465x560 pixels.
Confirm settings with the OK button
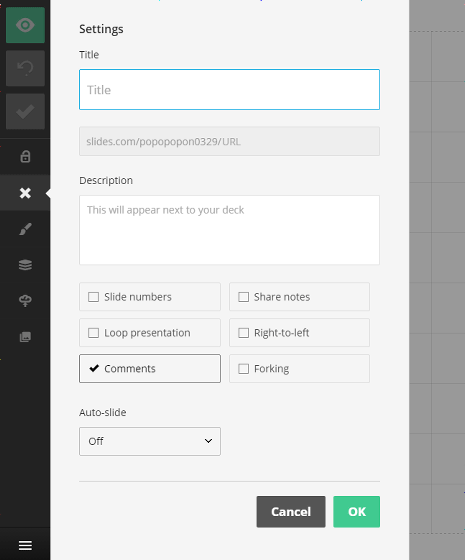[356, 512]
